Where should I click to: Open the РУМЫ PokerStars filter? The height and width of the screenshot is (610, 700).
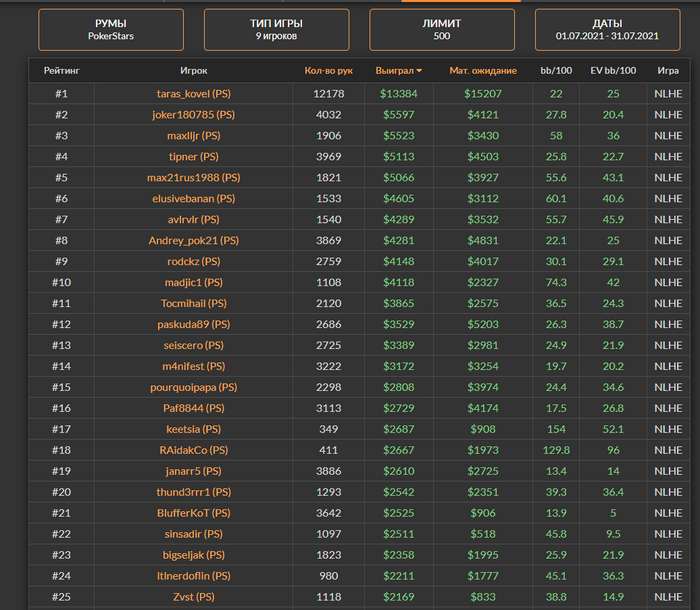111,30
